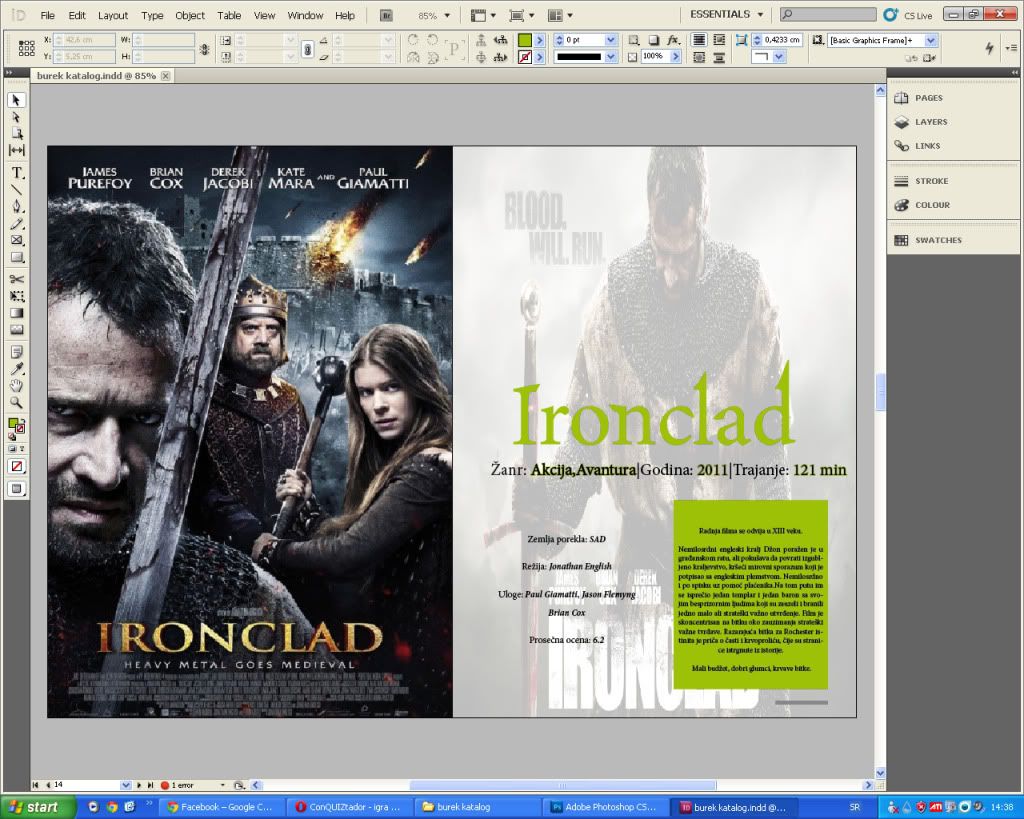The width and height of the screenshot is (1024, 819).
Task: Open the effects fx button
Action: [673, 40]
